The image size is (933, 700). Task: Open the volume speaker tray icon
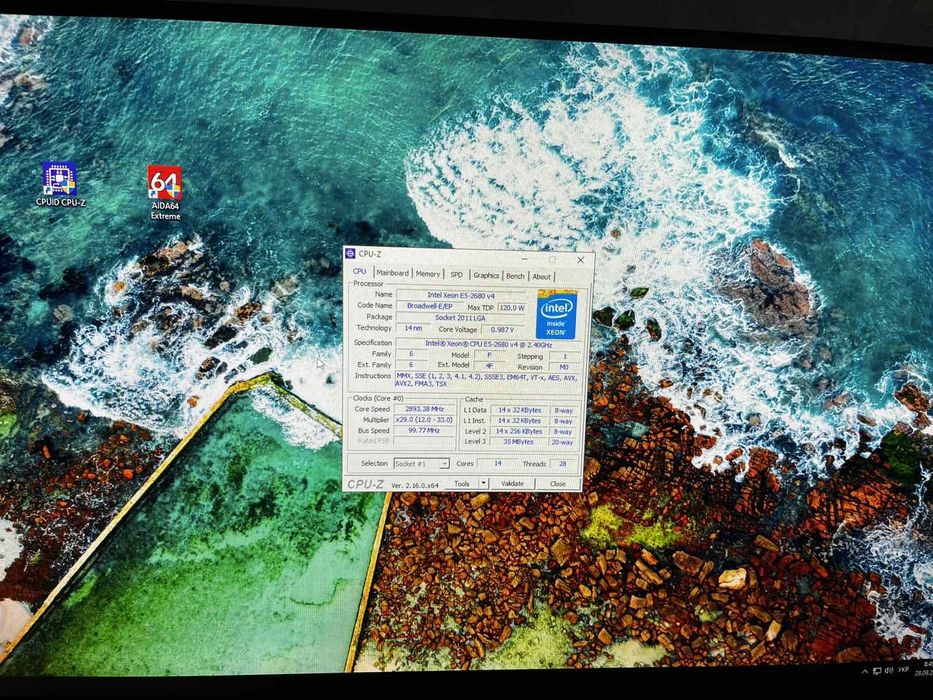(x=889, y=670)
